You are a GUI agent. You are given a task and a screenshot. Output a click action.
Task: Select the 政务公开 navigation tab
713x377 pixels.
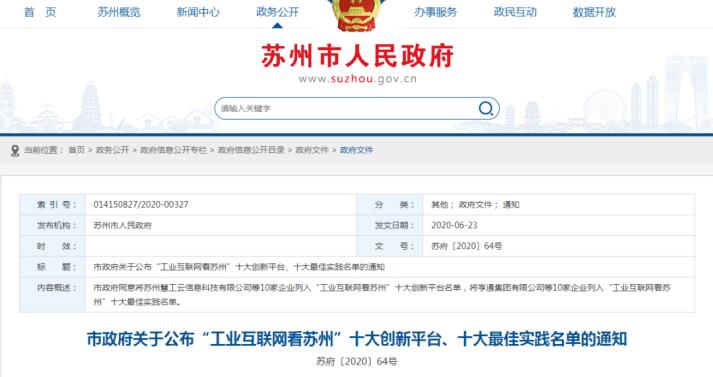click(277, 12)
